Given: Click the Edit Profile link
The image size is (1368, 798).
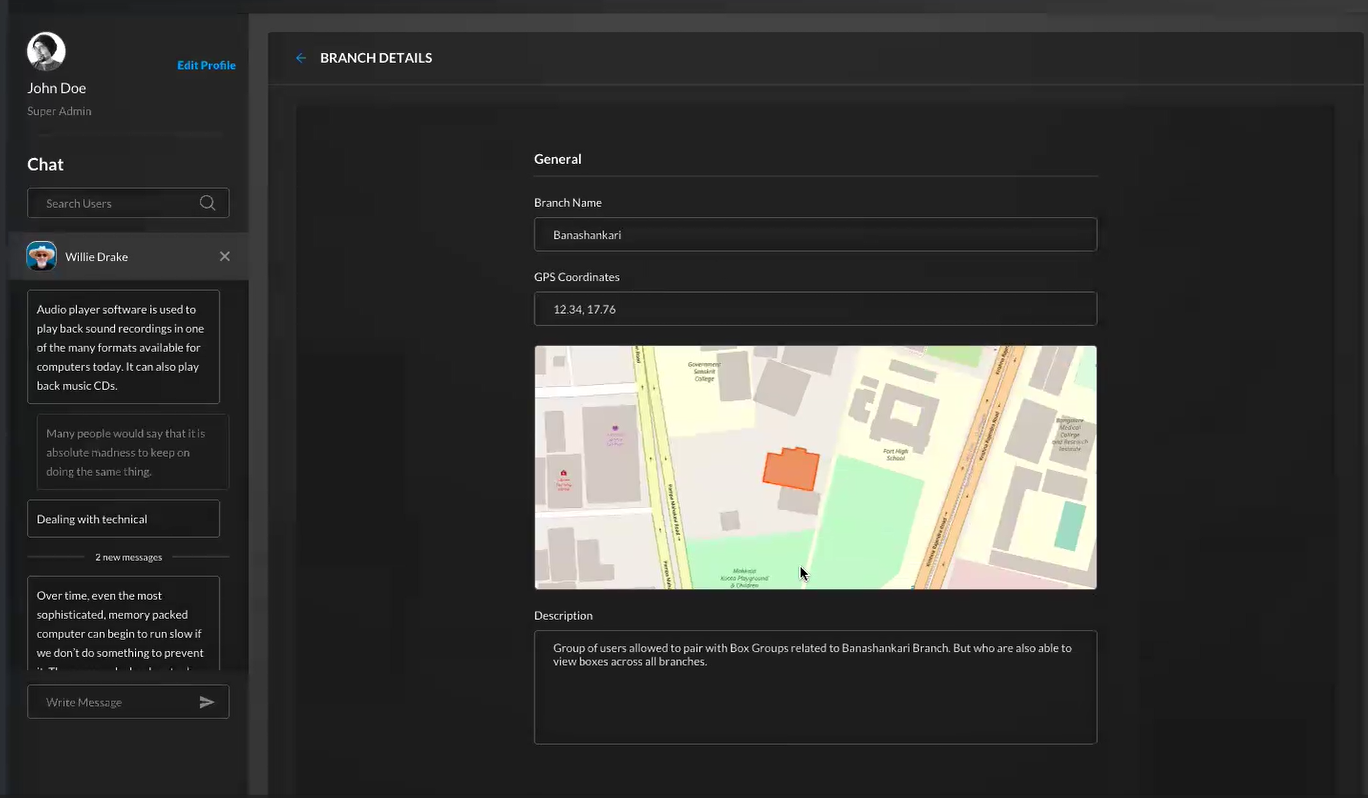Looking at the screenshot, I should coord(206,65).
